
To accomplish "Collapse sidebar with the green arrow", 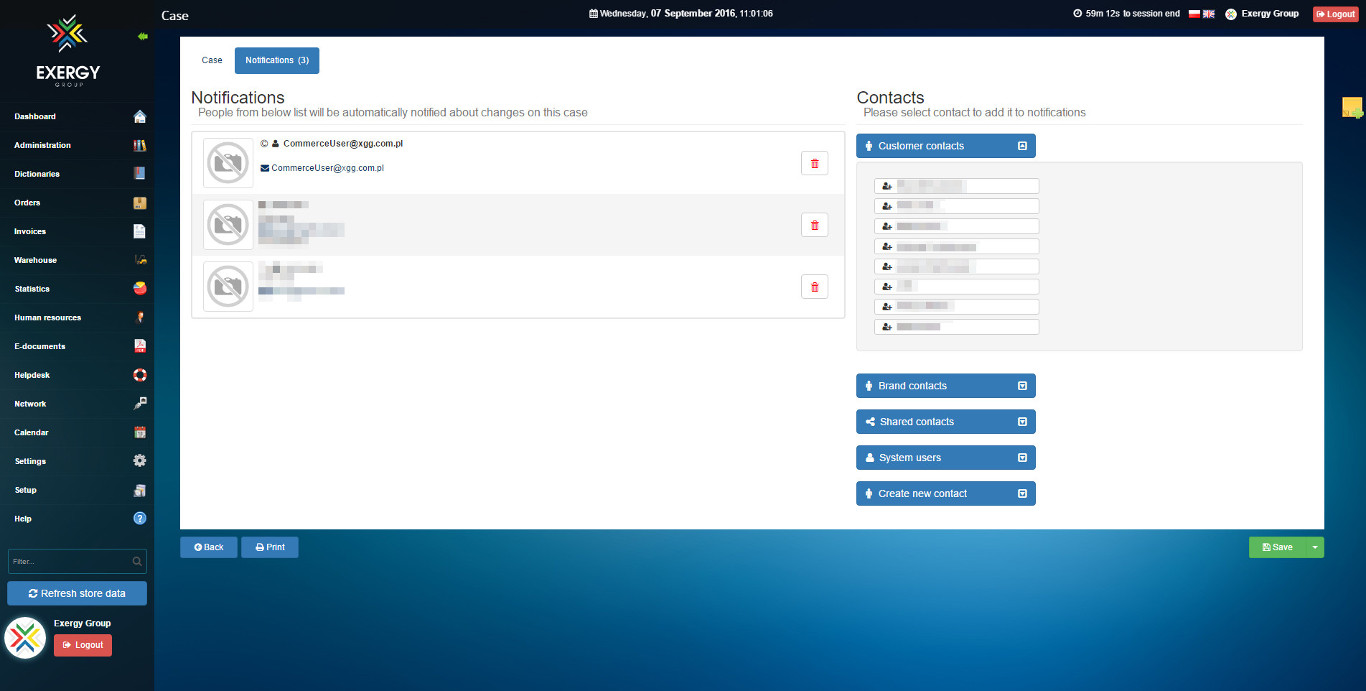I will pos(143,36).
